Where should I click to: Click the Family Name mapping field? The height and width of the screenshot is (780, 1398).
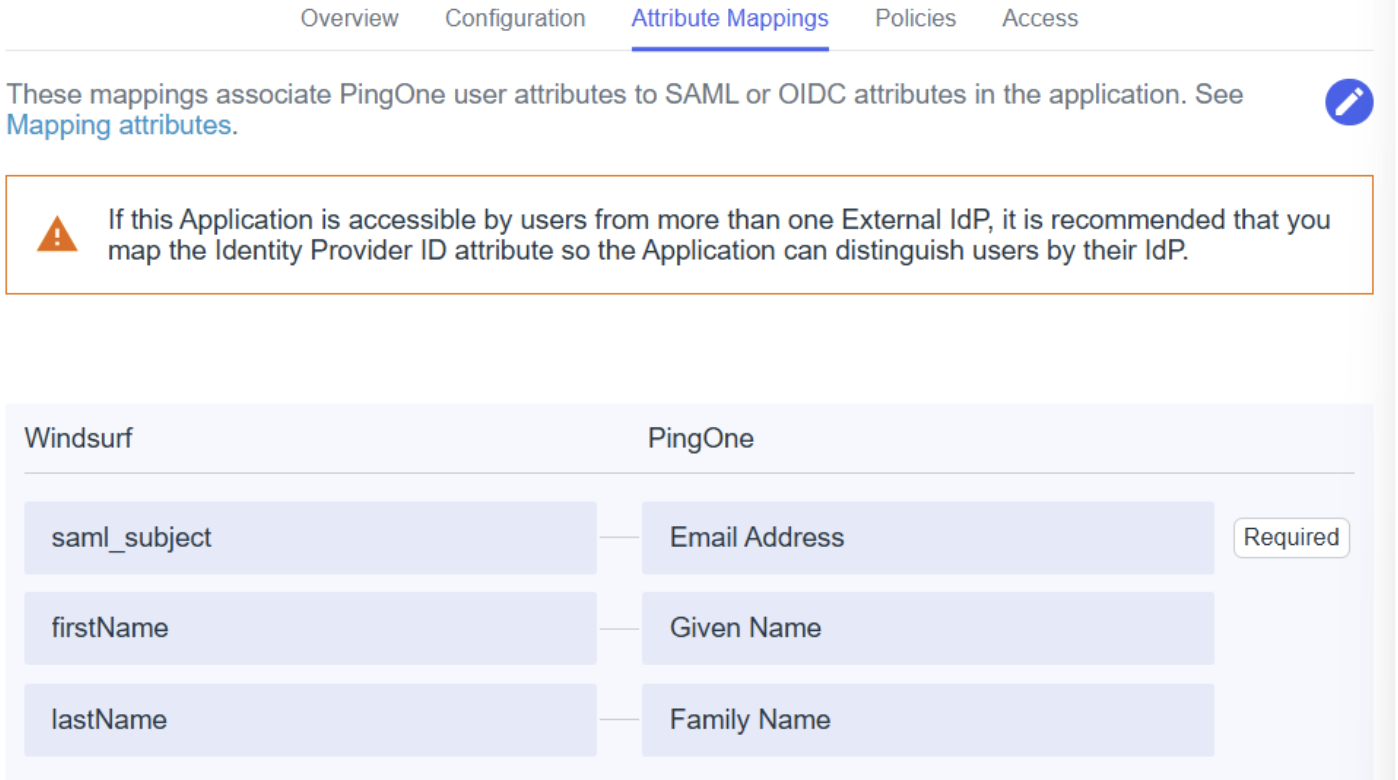point(928,720)
